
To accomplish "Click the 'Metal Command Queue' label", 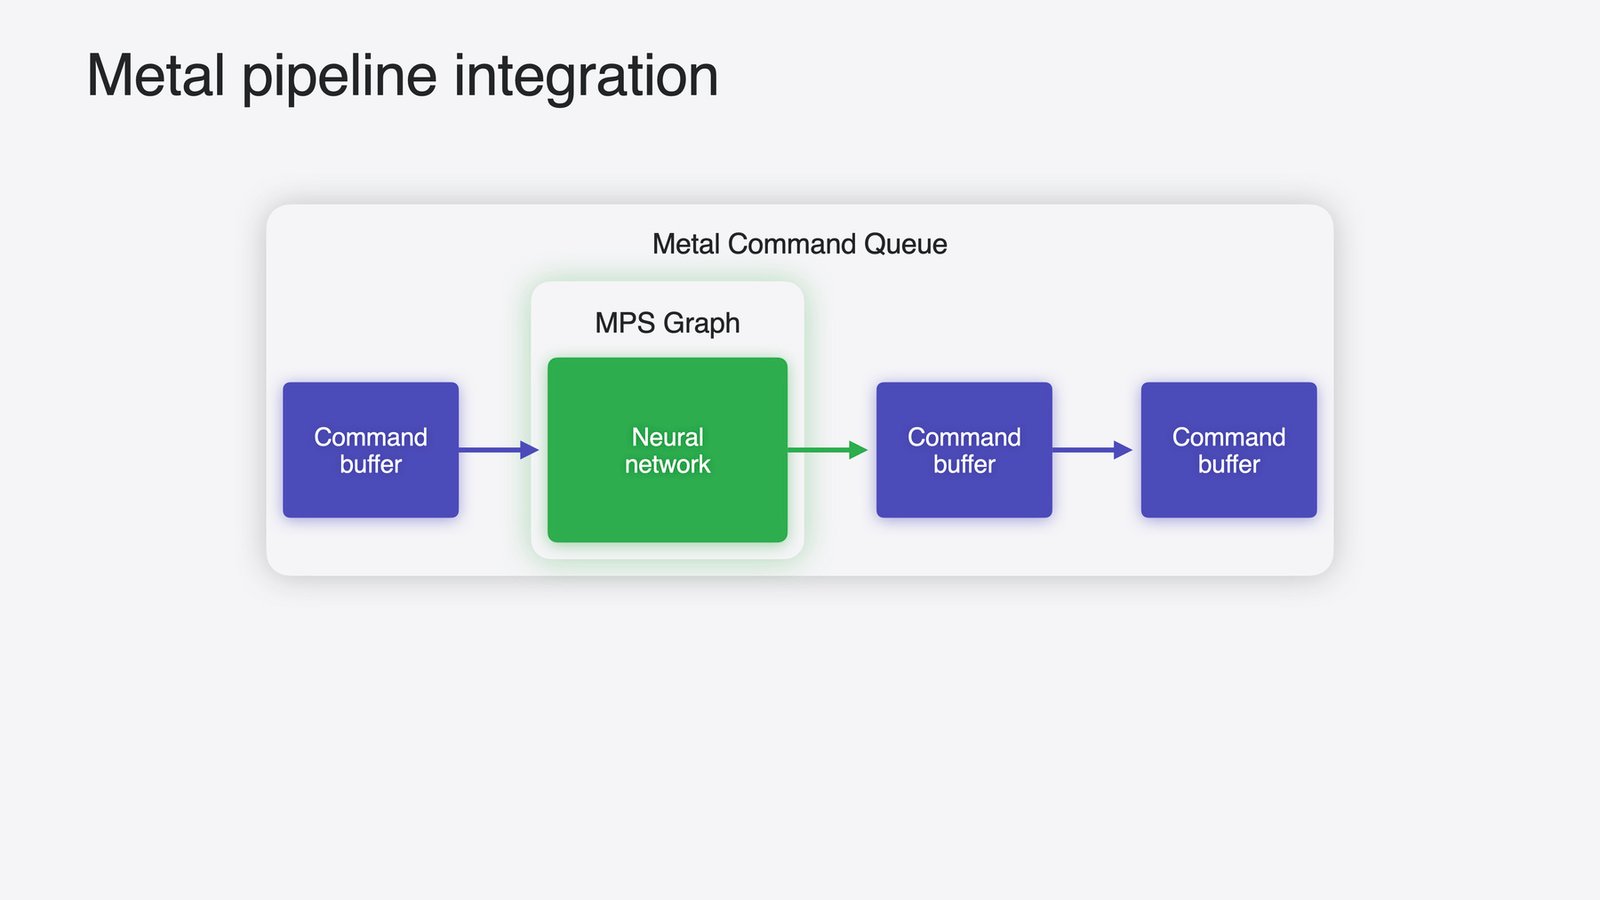I will pos(799,244).
